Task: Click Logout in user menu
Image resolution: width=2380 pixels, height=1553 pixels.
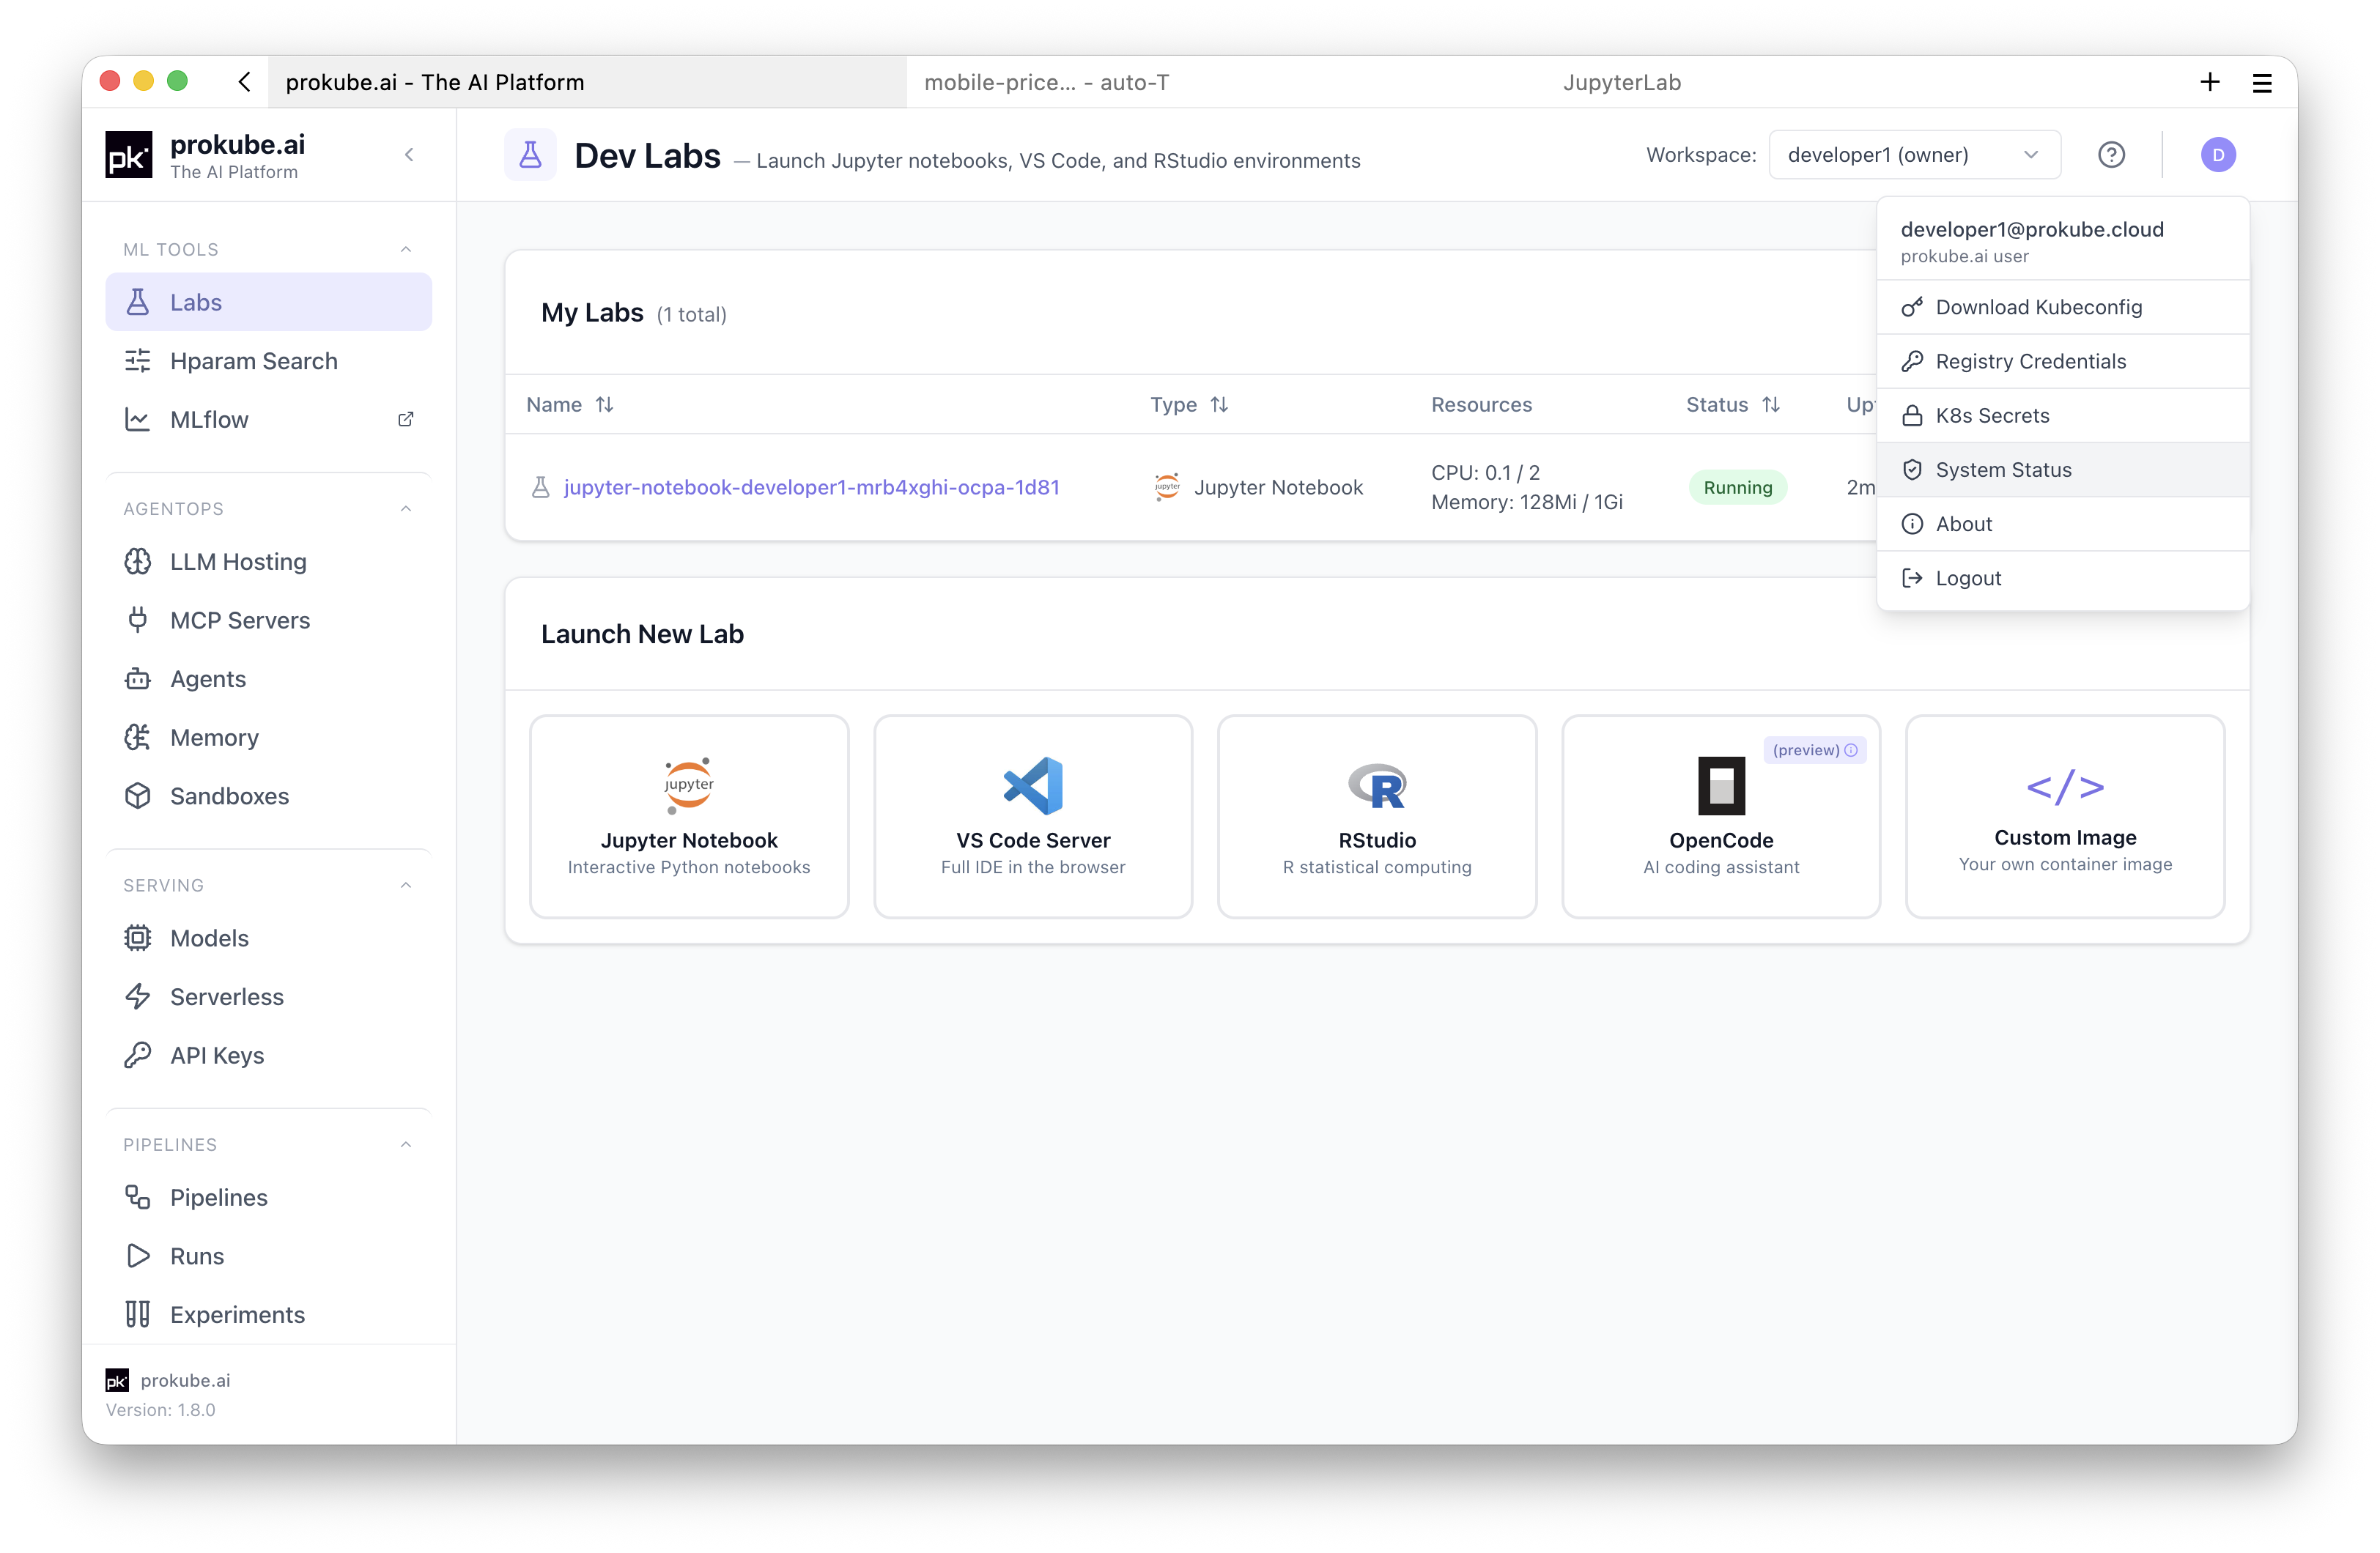Action: click(2063, 578)
